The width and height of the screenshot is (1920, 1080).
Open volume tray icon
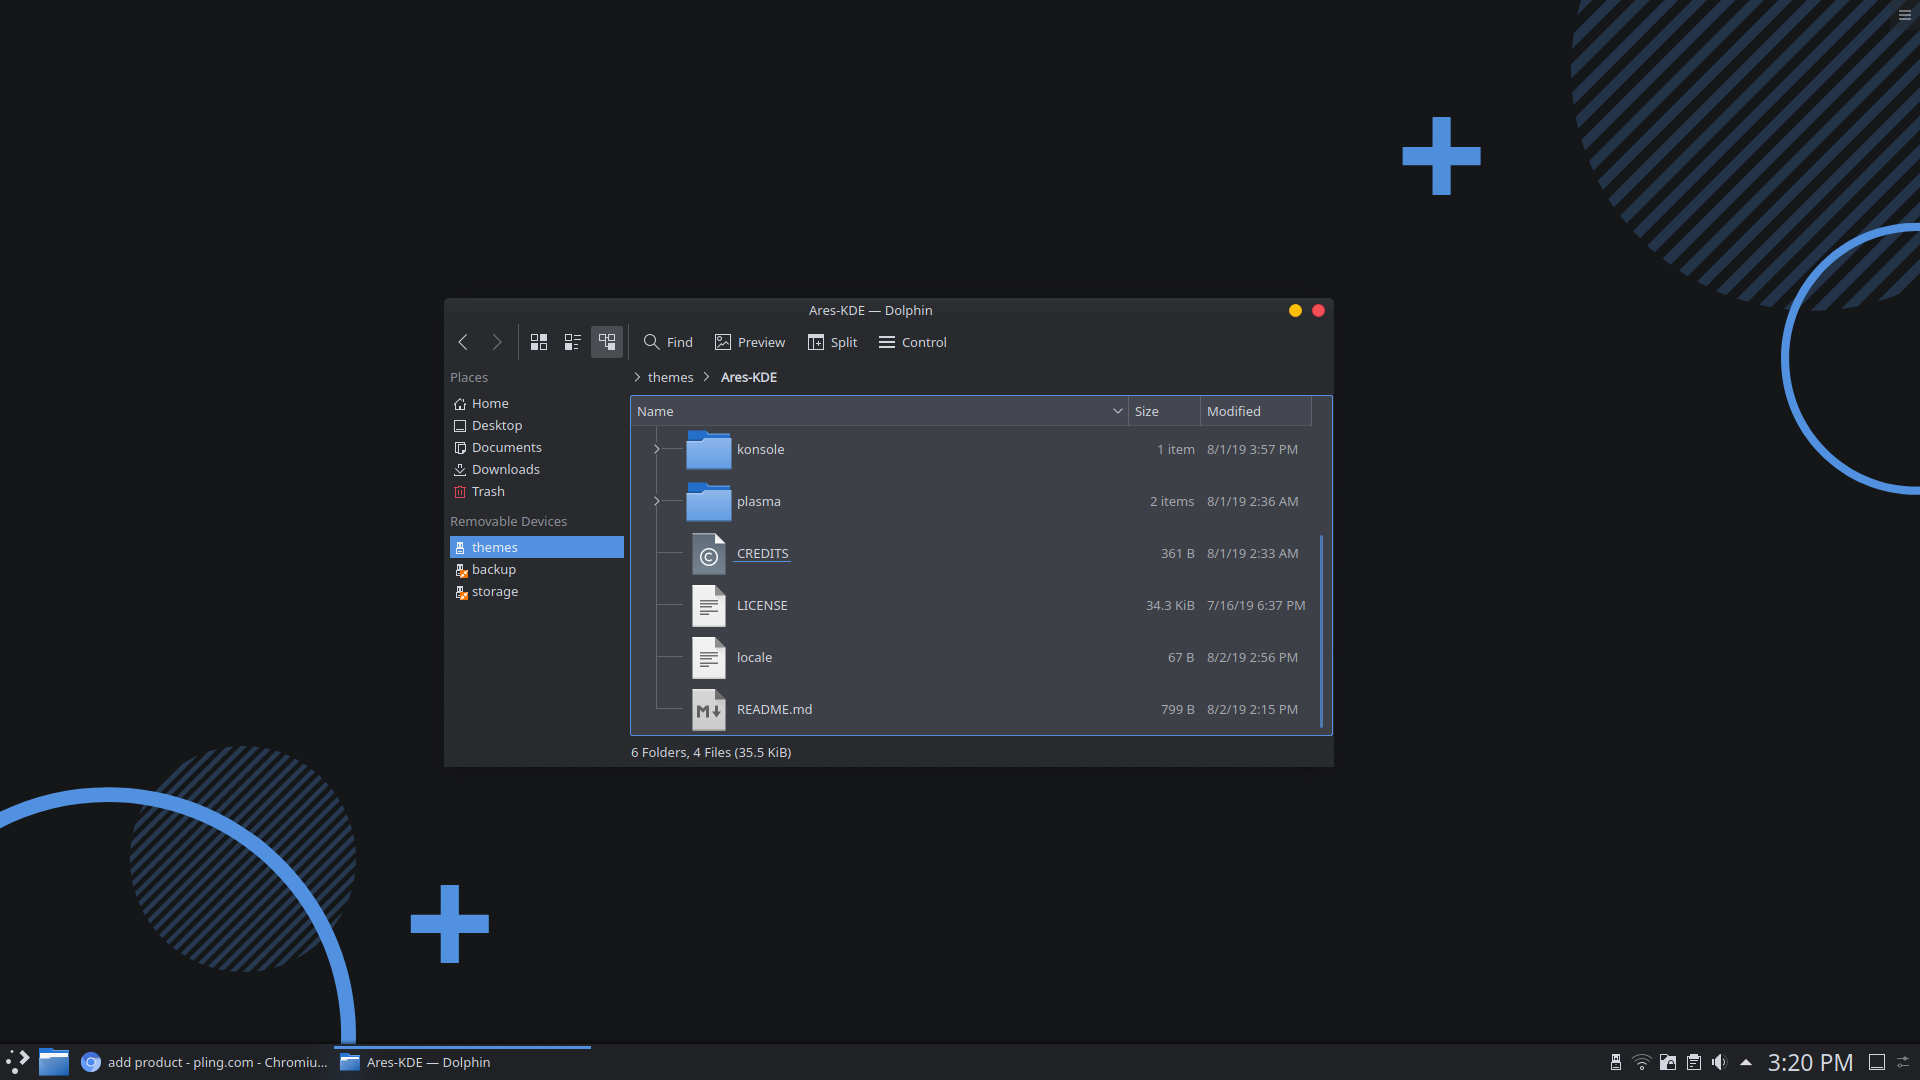[1719, 1062]
